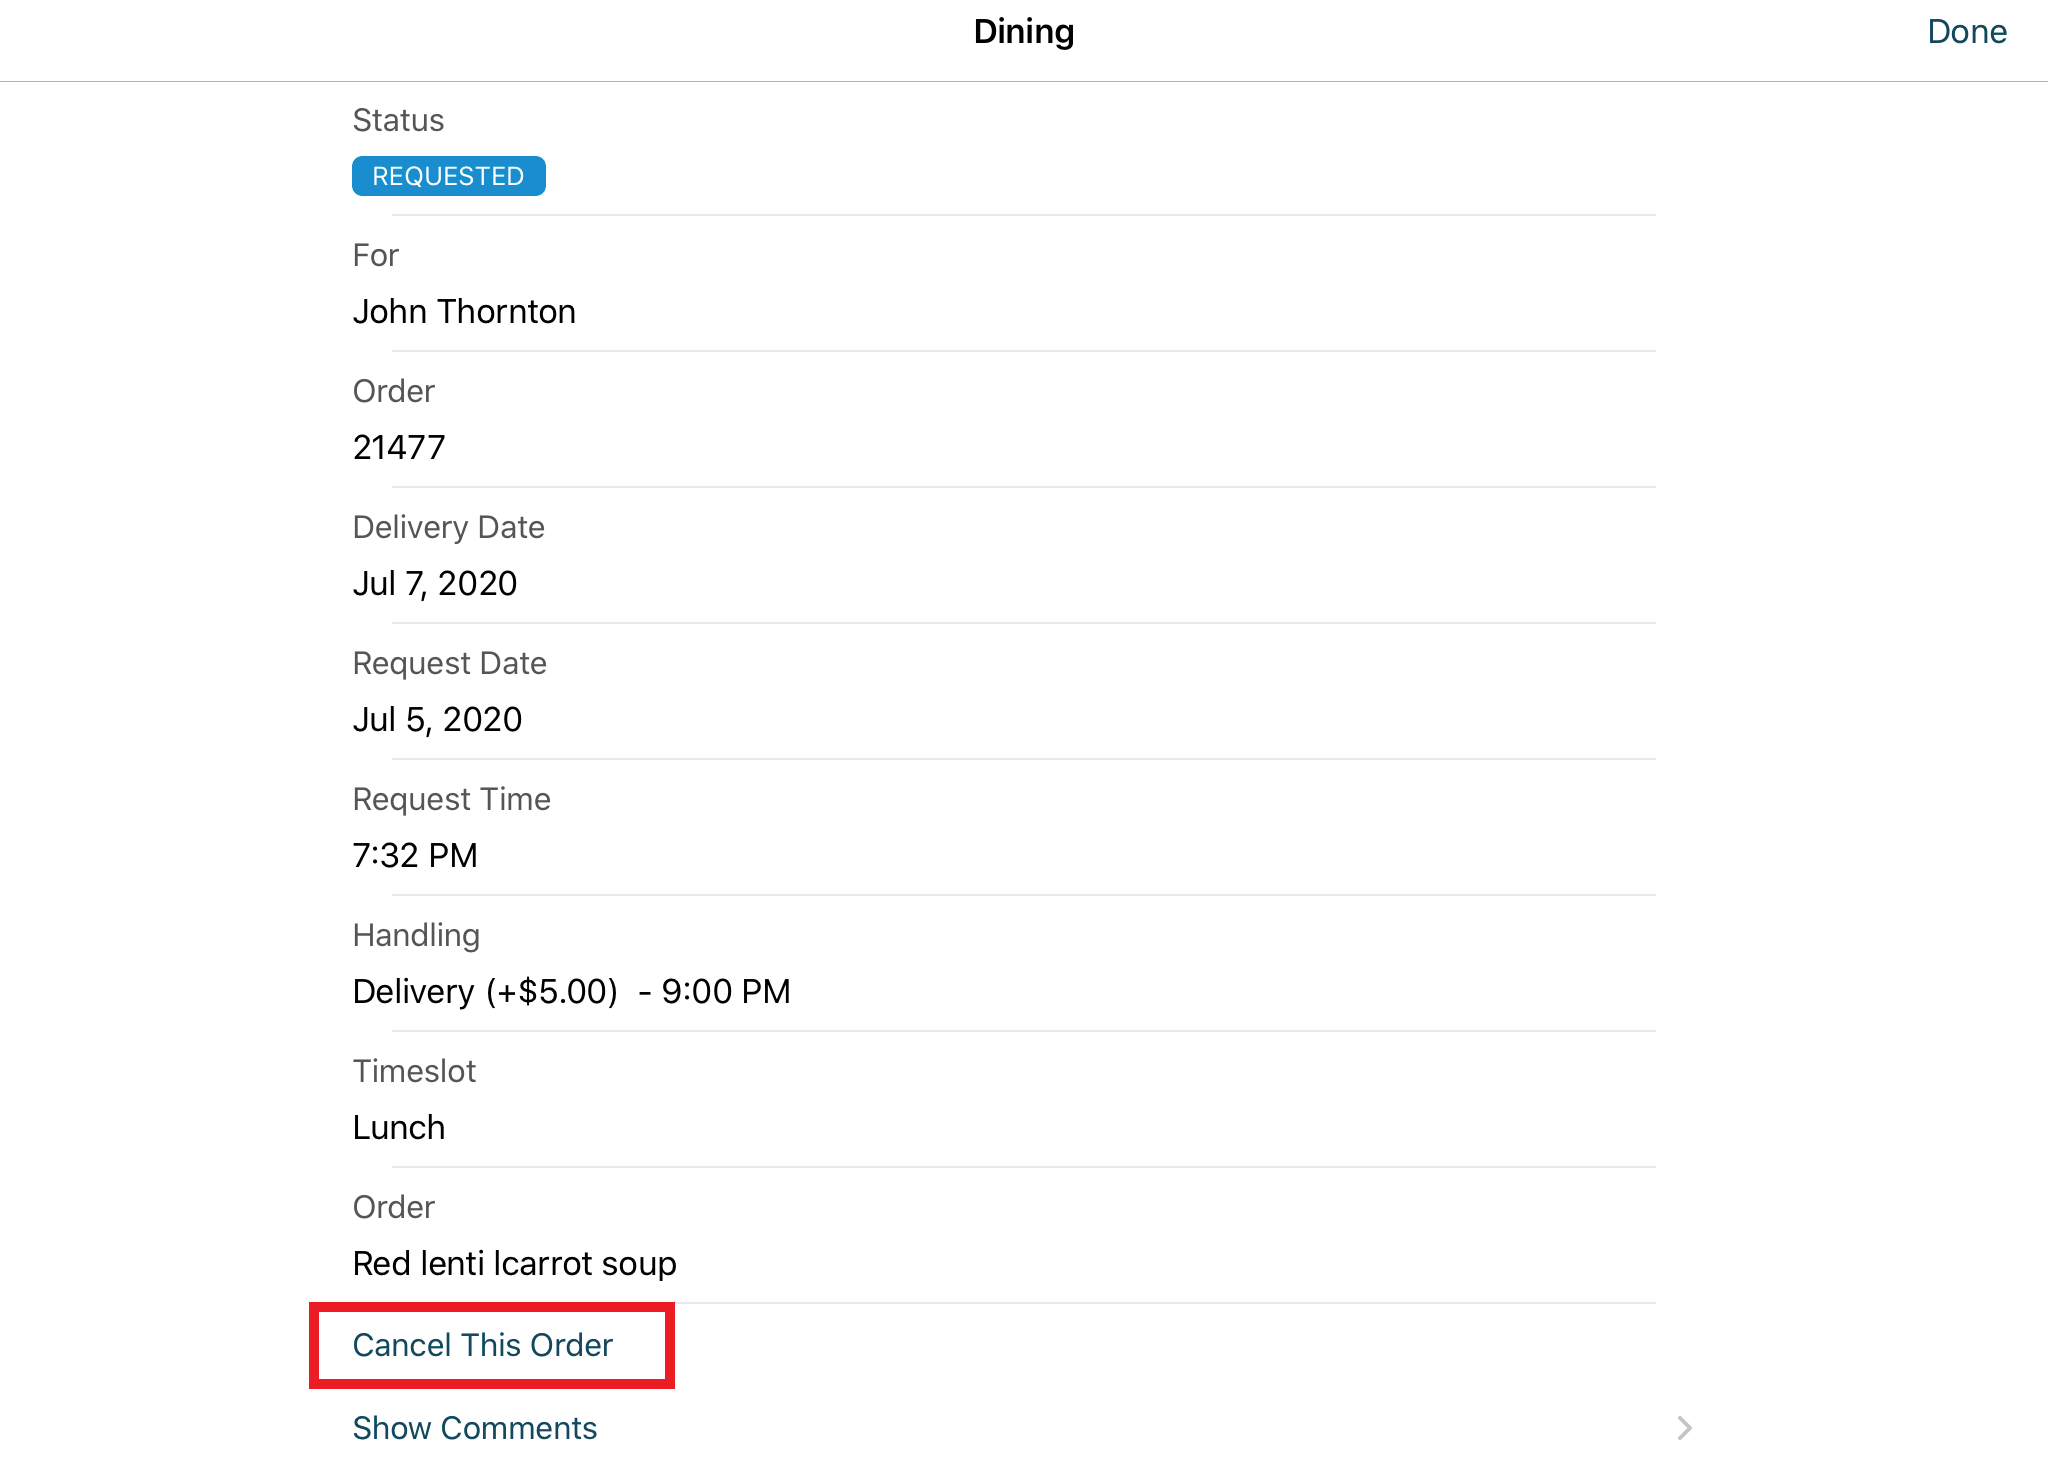The width and height of the screenshot is (2048, 1476).
Task: Click the Dining title header
Action: [x=1024, y=32]
